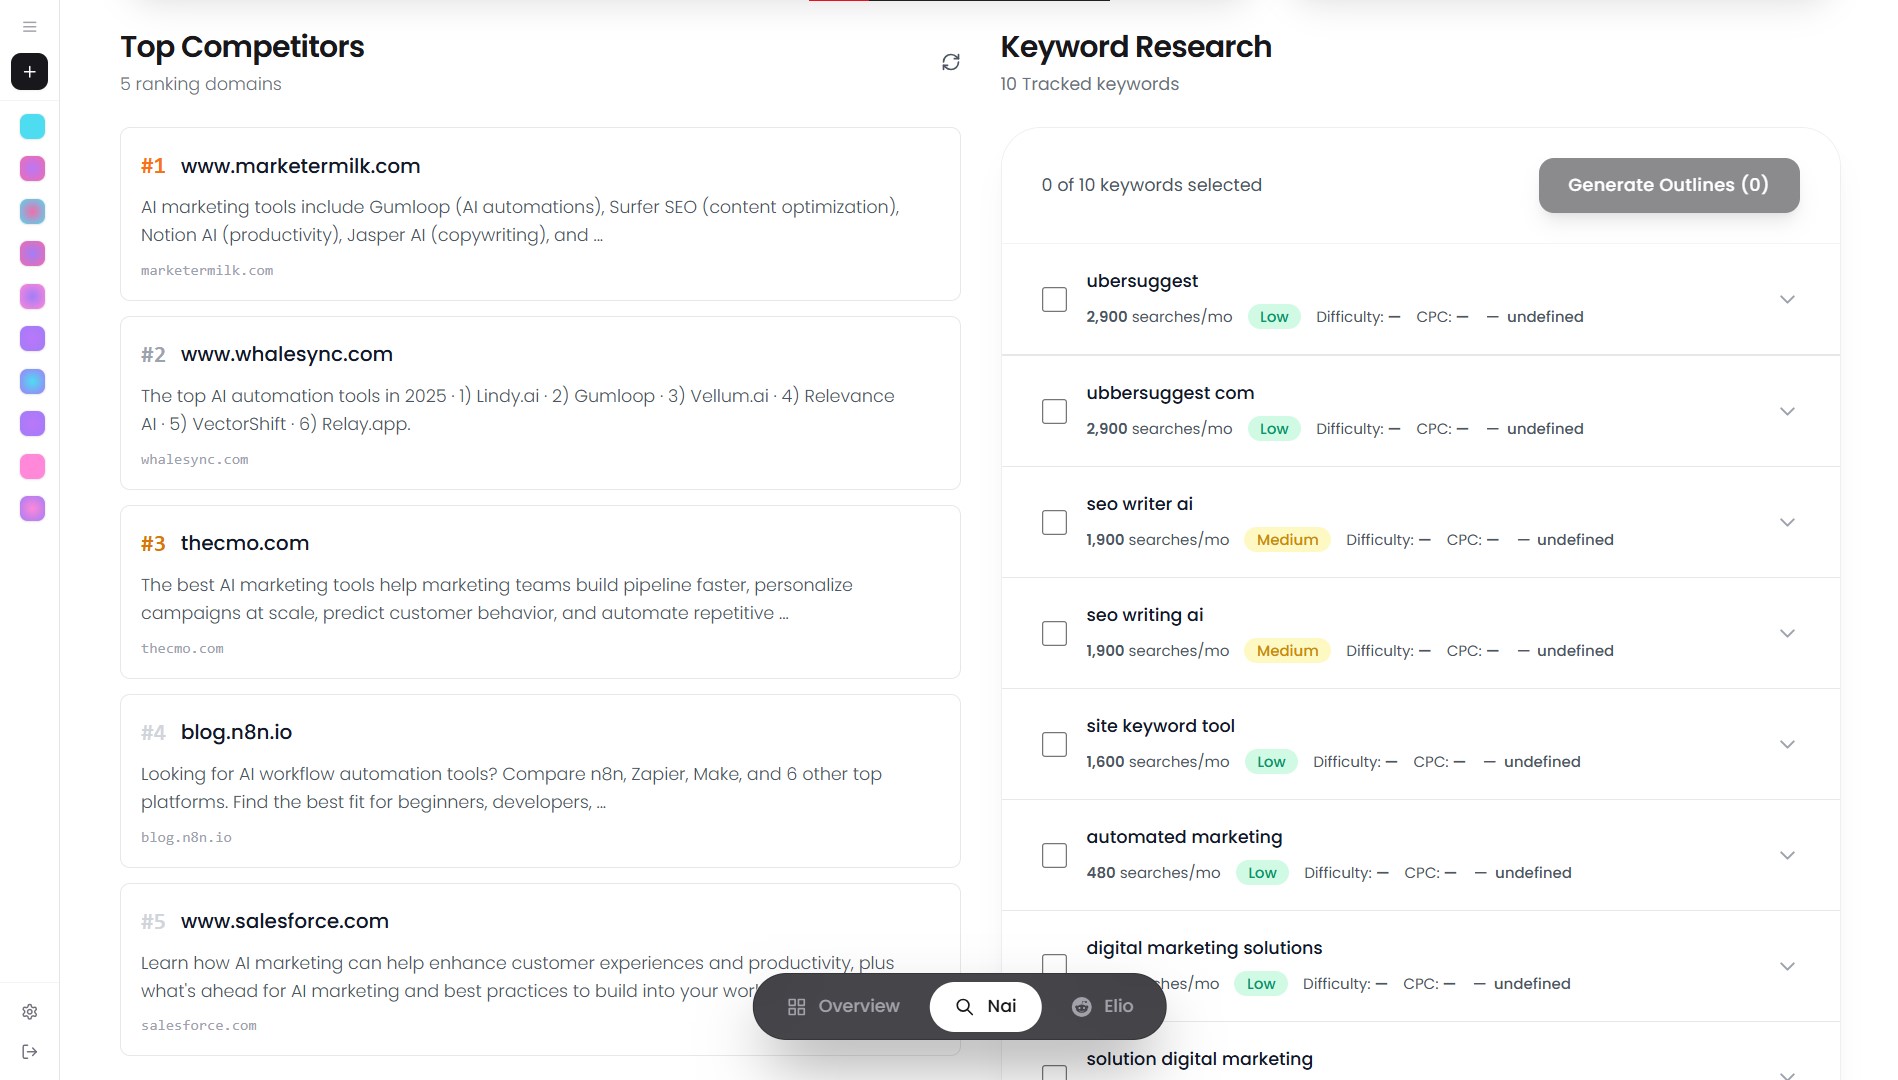Viewport: 1898px width, 1080px height.
Task: Open www.salesforce.com competitor card title
Action: [x=284, y=921]
